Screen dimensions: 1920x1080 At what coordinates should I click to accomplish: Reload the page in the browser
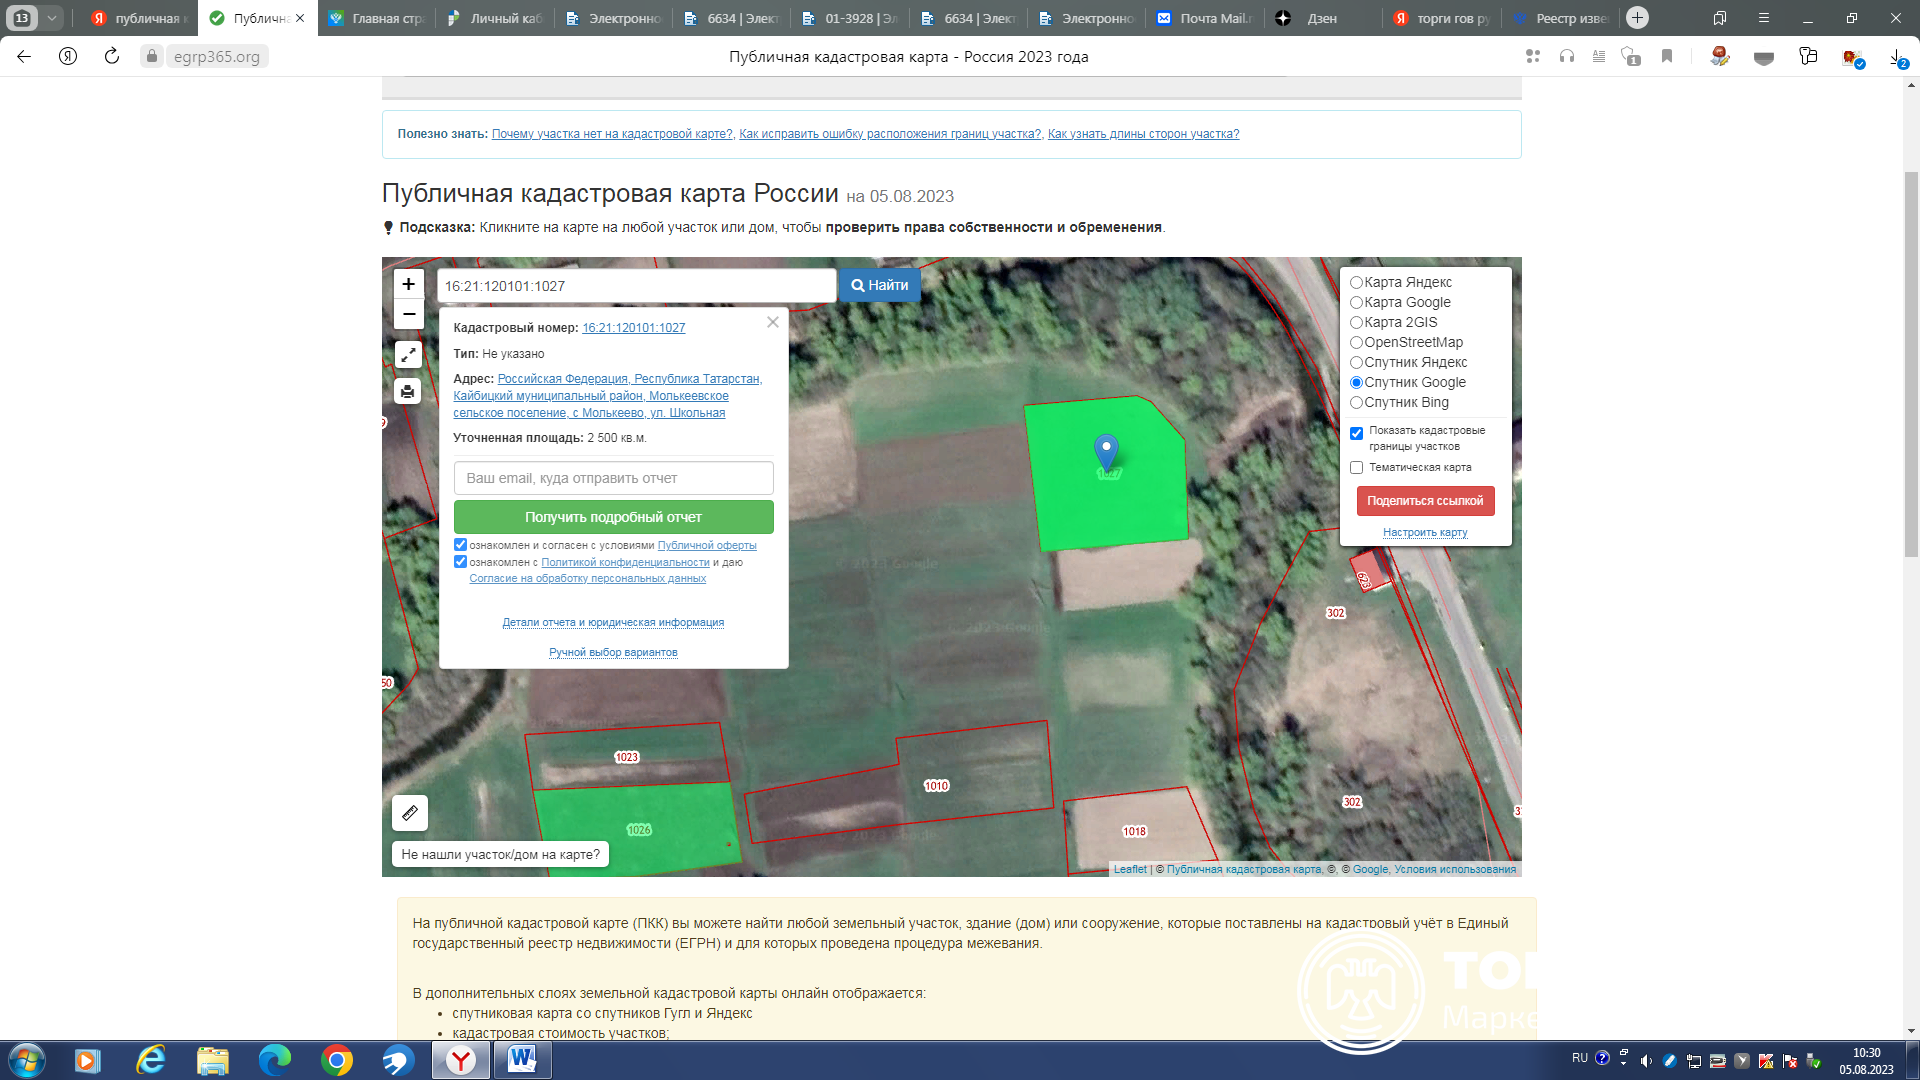coord(112,56)
